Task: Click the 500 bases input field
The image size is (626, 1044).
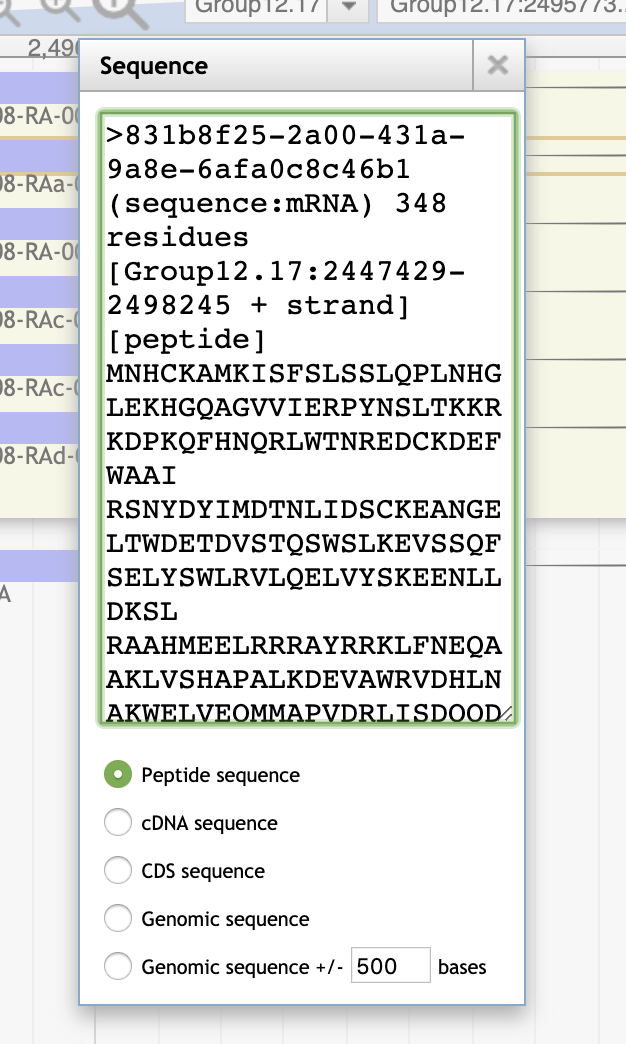Action: (390, 966)
